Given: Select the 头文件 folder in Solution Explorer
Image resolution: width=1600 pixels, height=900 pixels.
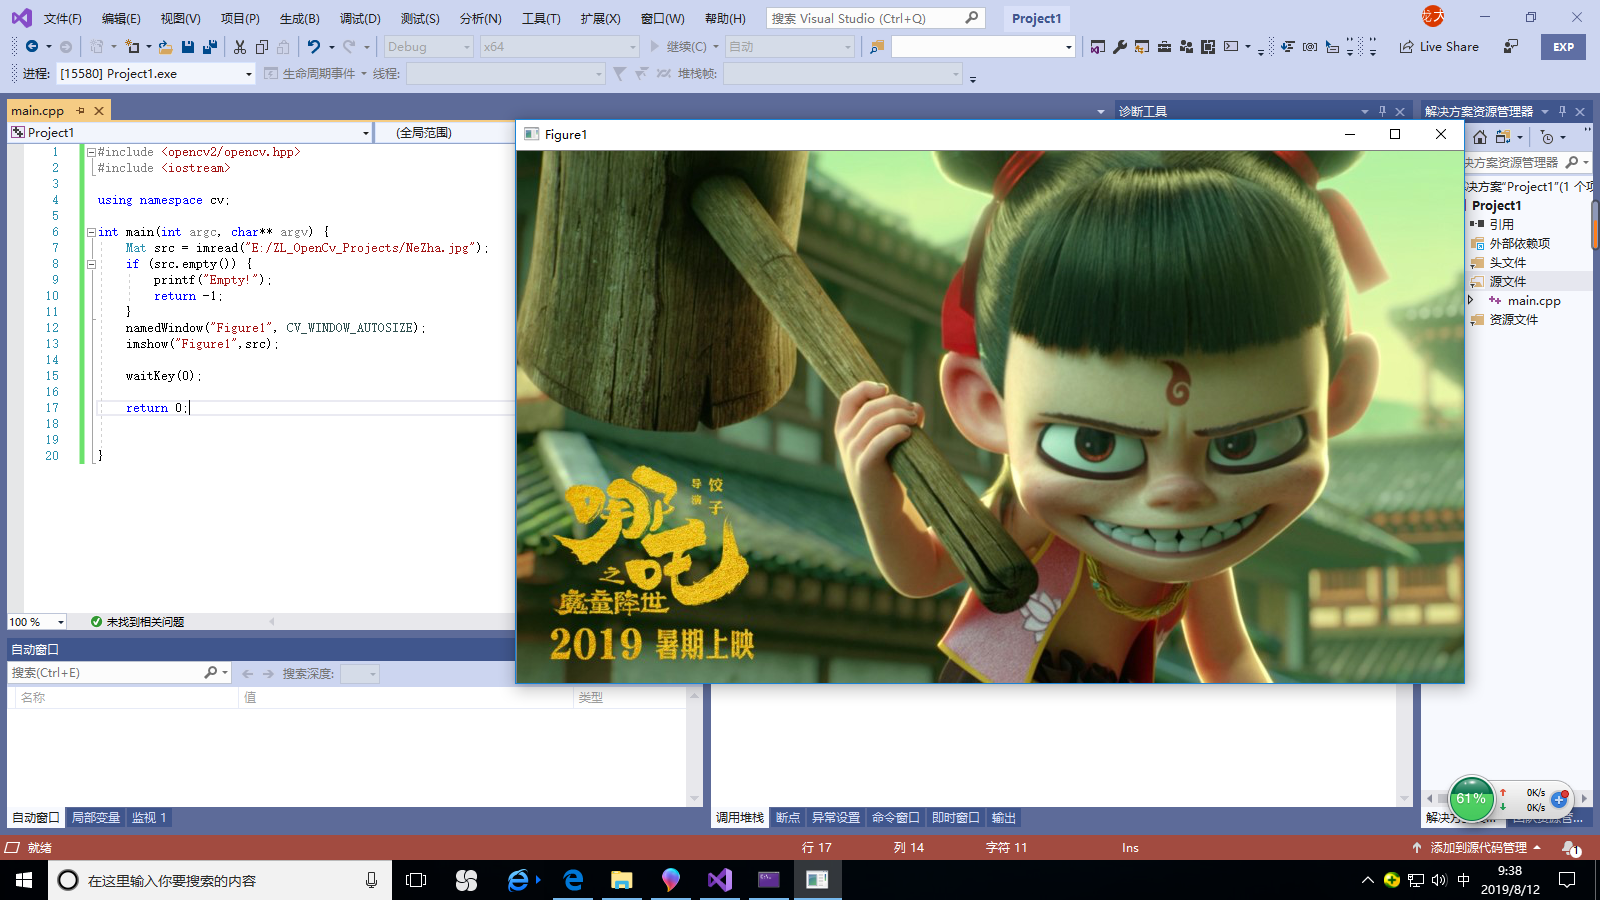Looking at the screenshot, I should (x=1507, y=262).
